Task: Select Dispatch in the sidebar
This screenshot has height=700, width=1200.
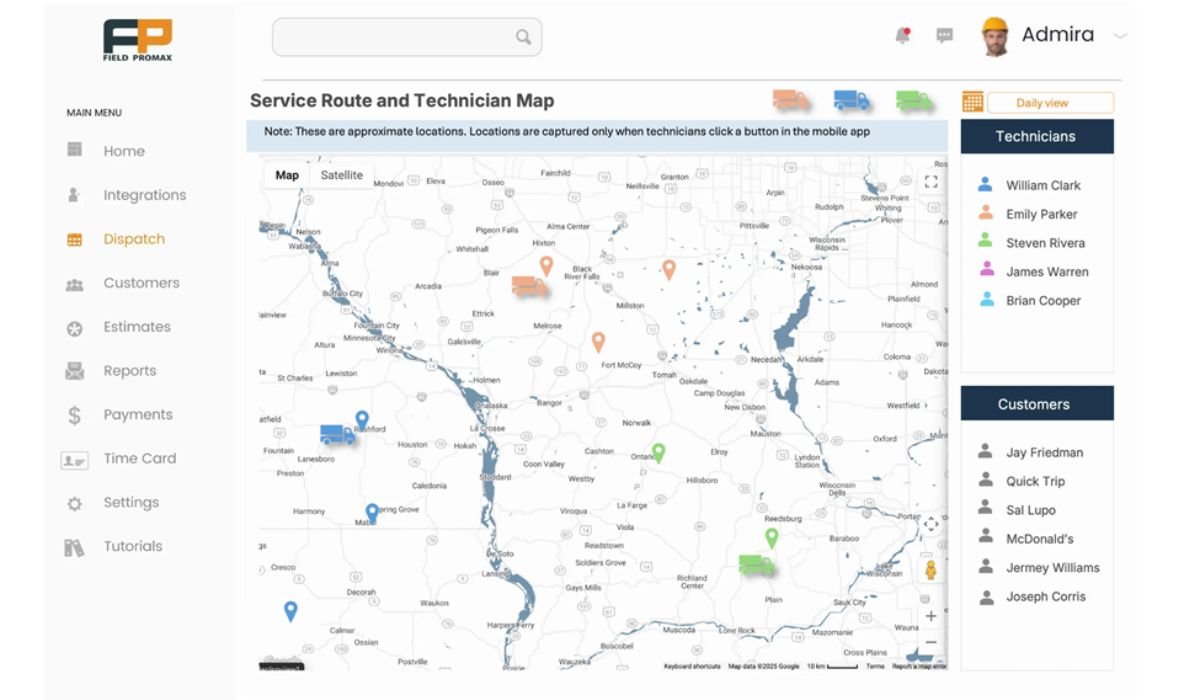Action: [133, 238]
